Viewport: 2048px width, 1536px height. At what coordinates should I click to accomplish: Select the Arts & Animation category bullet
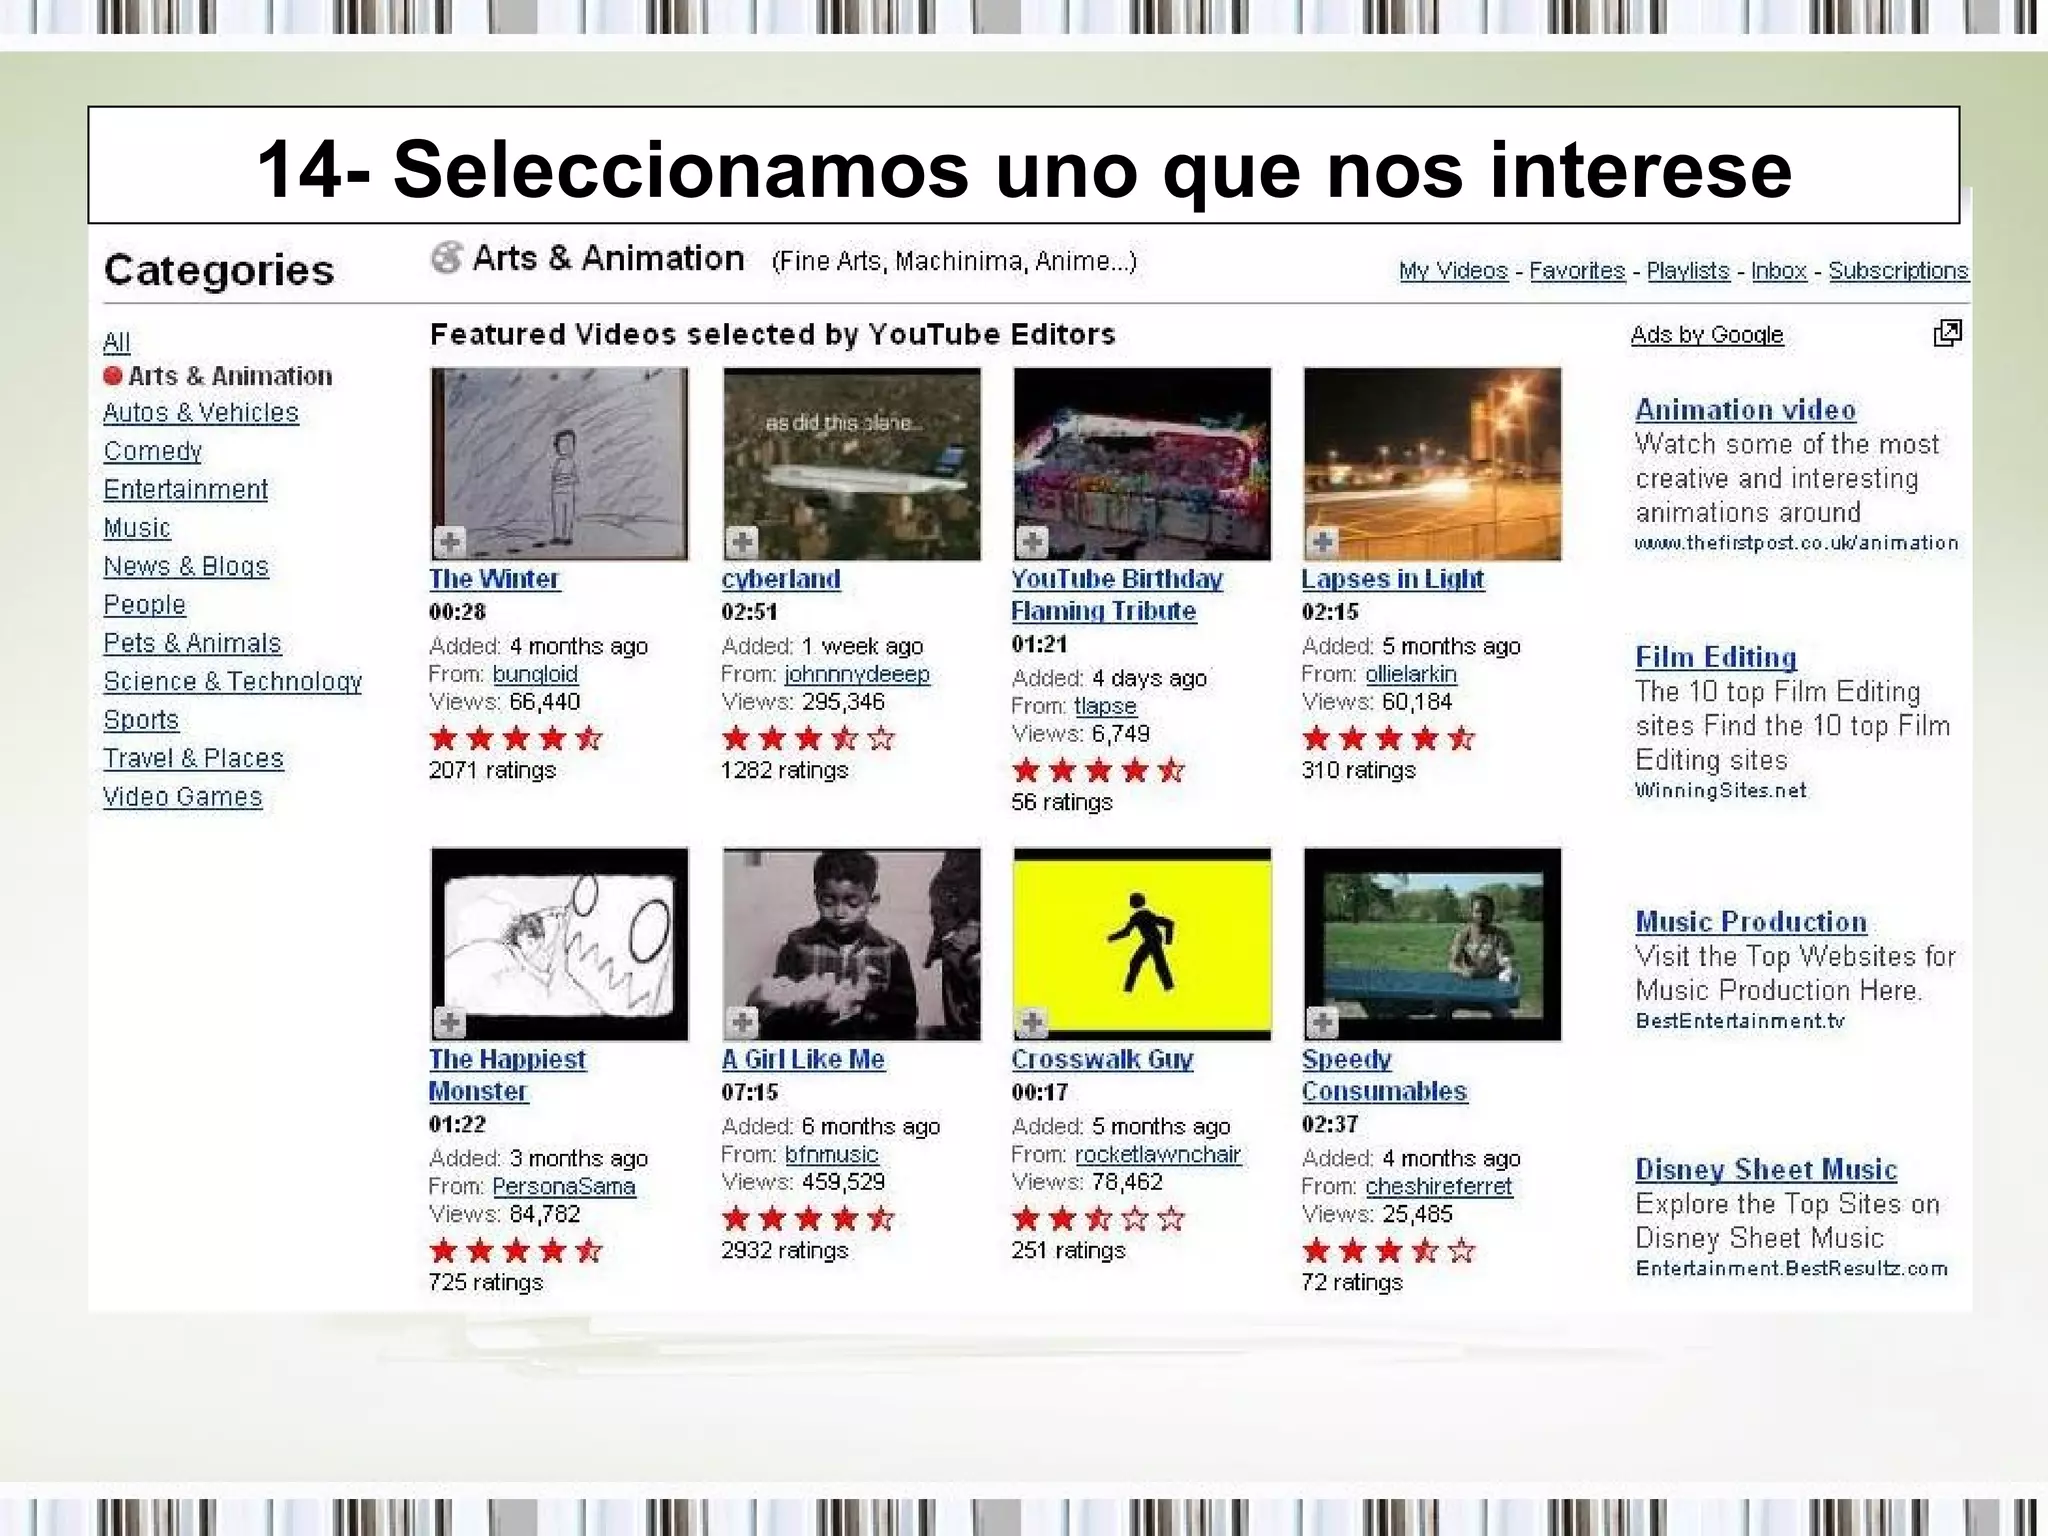[113, 376]
